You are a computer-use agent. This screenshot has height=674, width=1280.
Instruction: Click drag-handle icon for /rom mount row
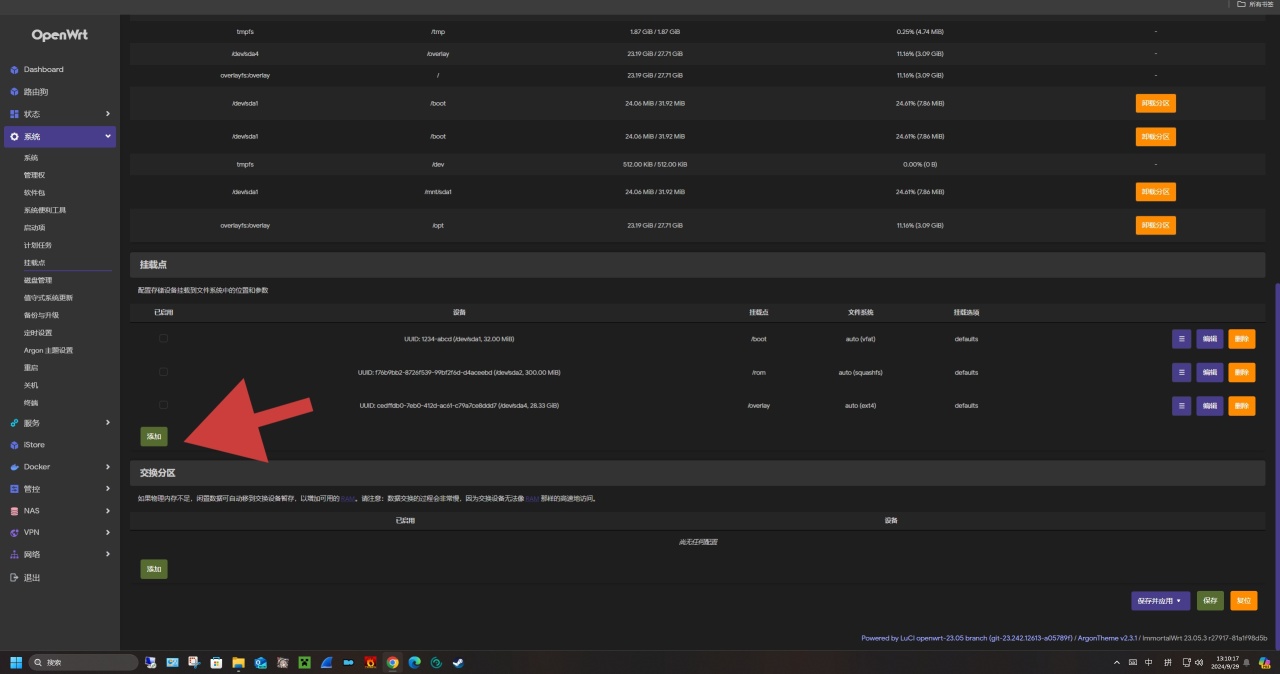[1181, 372]
